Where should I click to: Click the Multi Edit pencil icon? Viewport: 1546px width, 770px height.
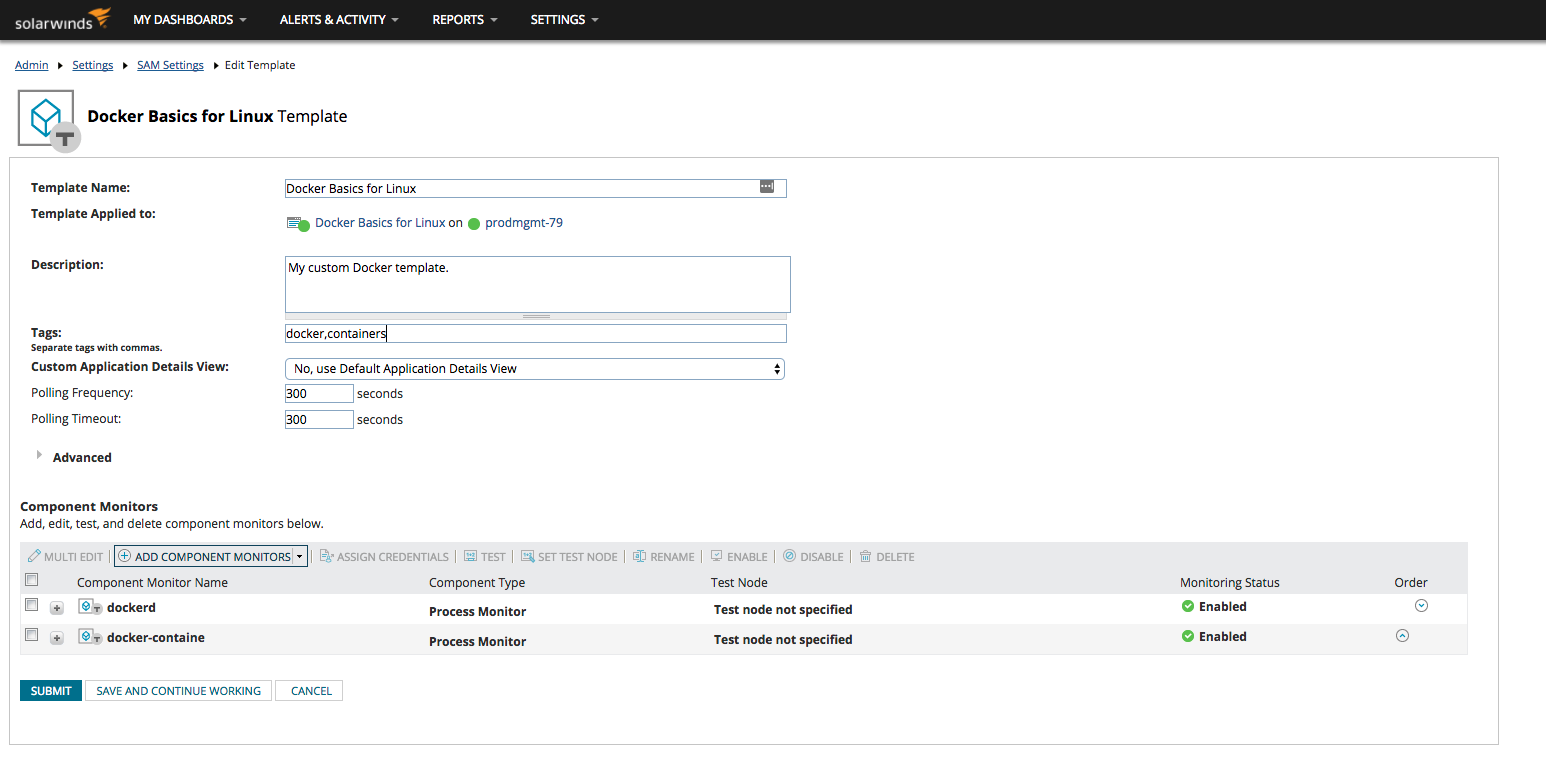pyautogui.click(x=35, y=556)
